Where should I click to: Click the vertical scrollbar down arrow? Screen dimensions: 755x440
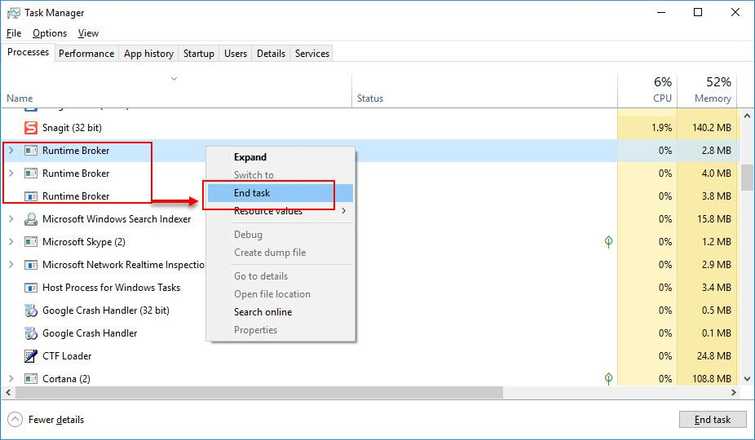click(x=747, y=379)
